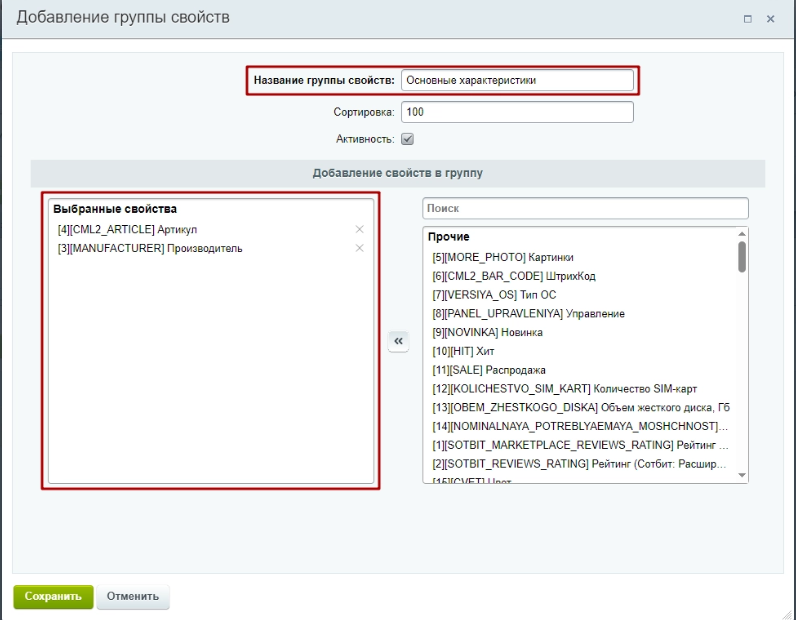Maximize the dialog window
Screen dimensions: 796x620
tap(748, 19)
